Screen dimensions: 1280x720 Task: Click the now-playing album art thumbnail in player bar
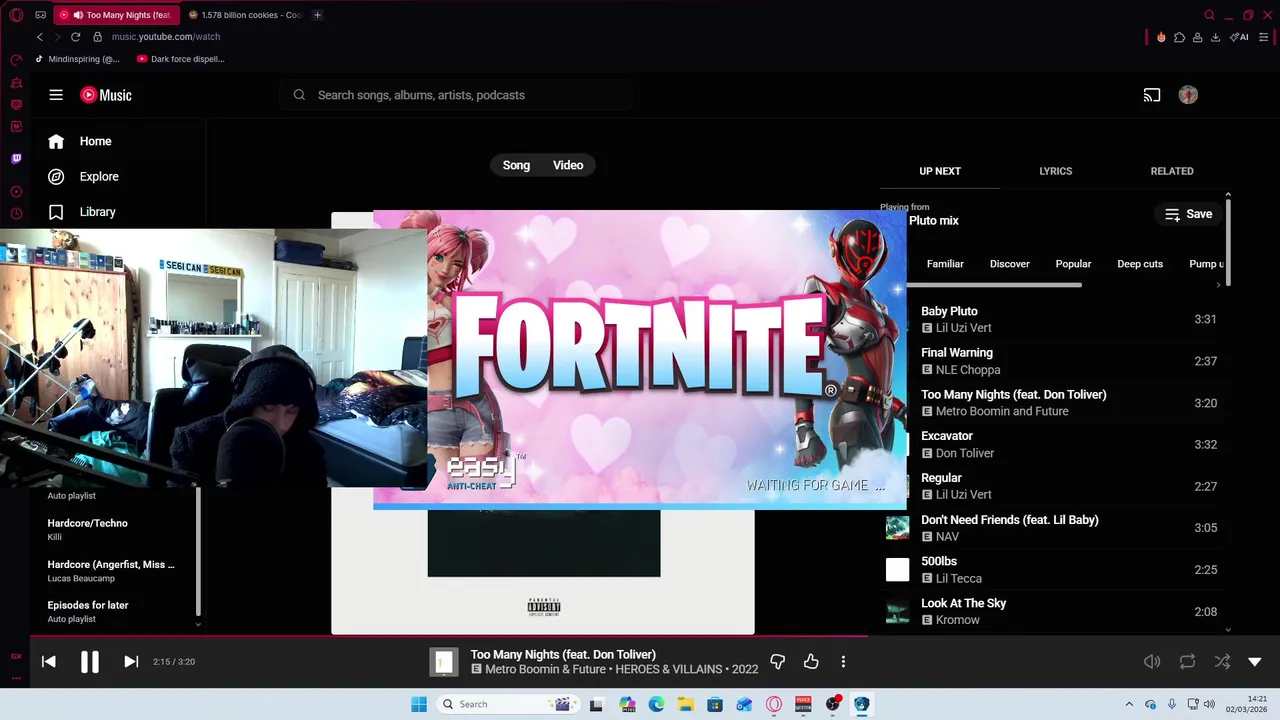point(444,661)
